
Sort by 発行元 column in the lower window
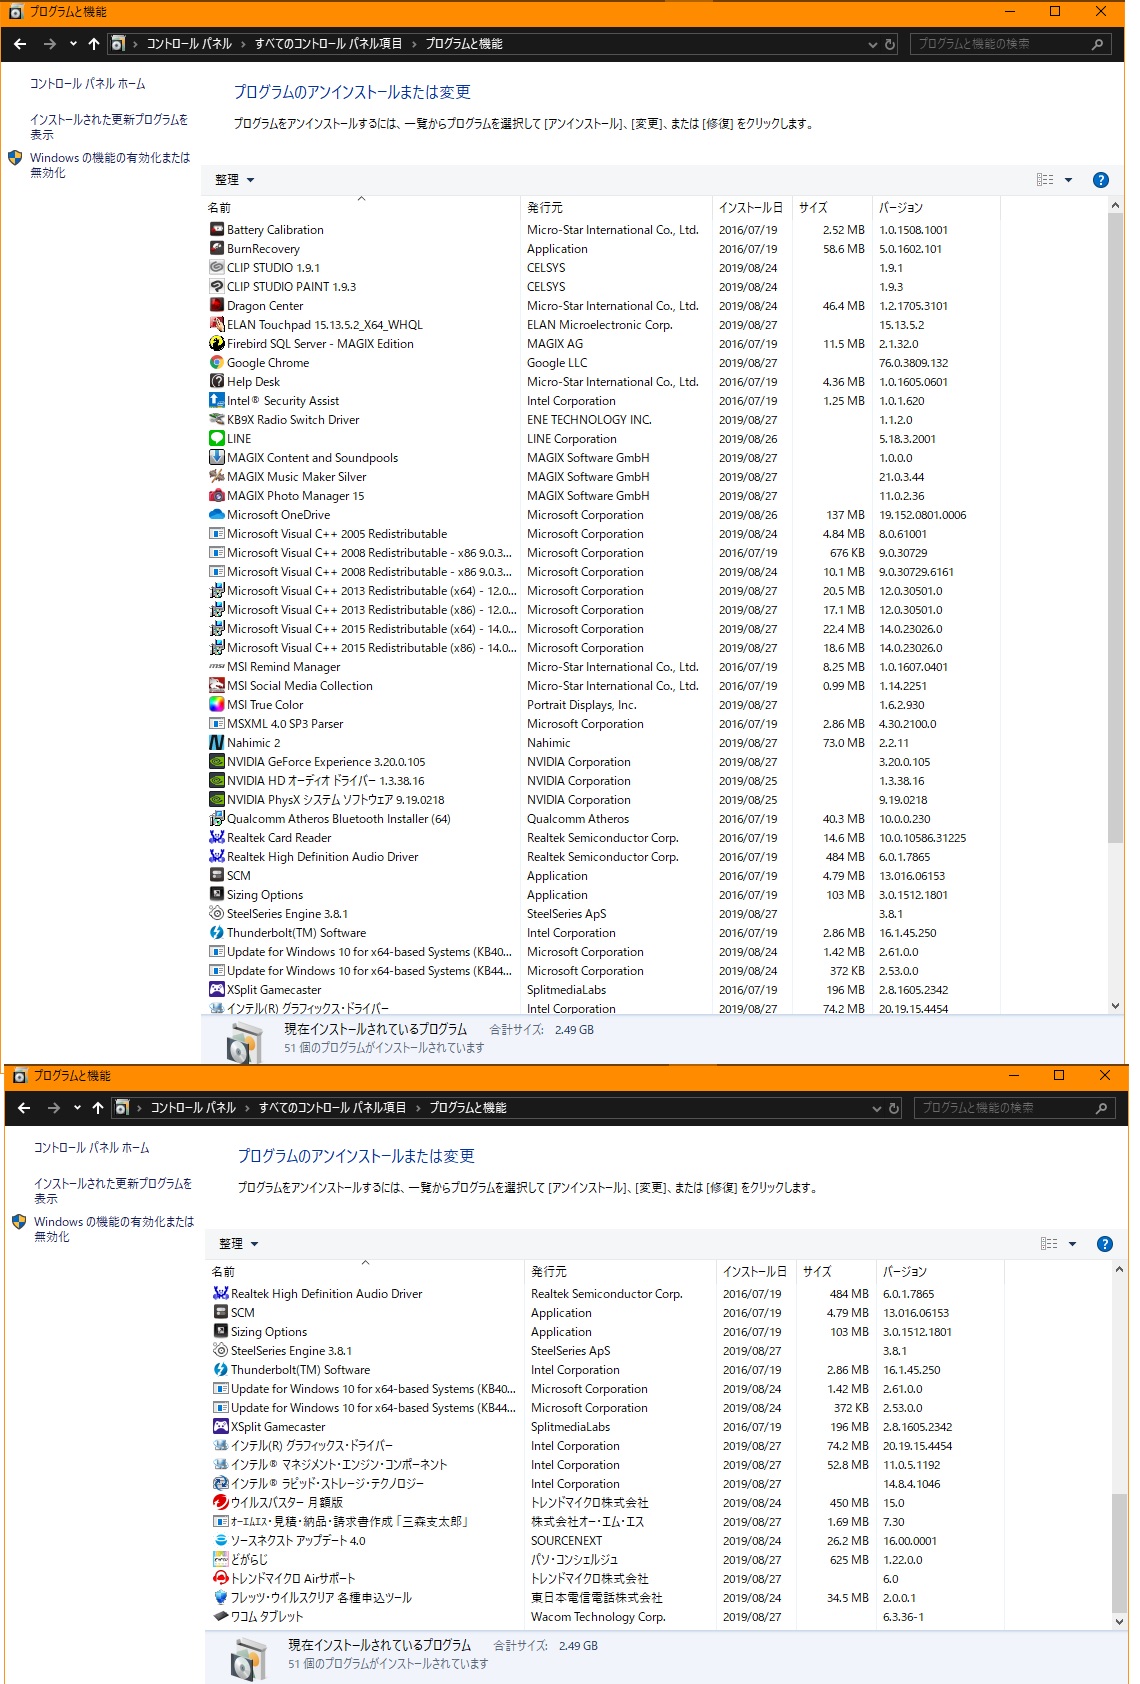click(x=620, y=1272)
